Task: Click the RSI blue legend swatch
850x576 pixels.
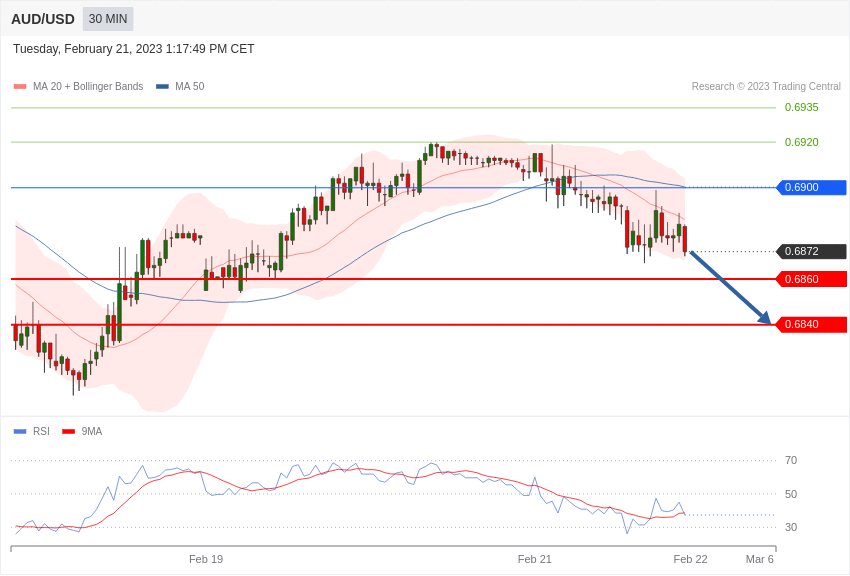Action: tap(20, 432)
